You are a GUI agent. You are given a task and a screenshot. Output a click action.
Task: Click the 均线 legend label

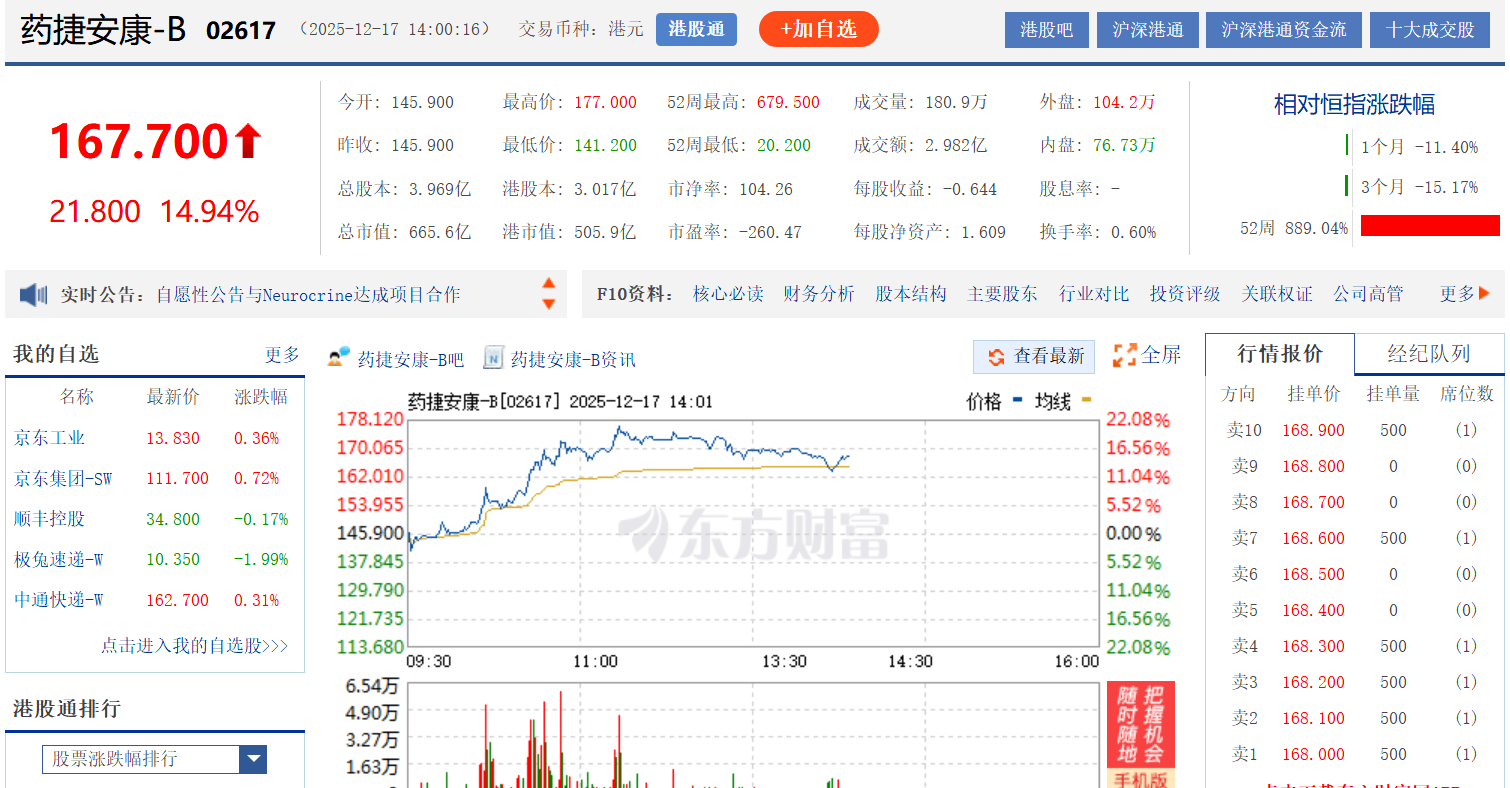point(1052,402)
